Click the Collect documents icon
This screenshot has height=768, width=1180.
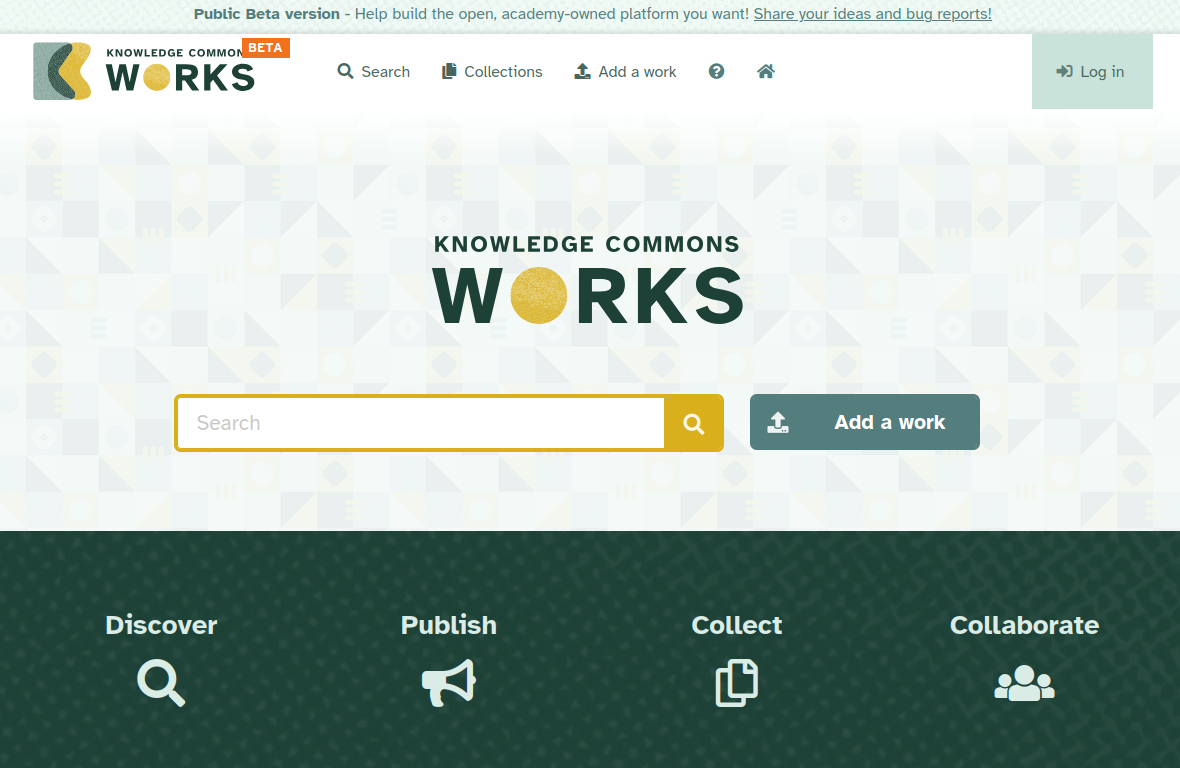tap(736, 683)
